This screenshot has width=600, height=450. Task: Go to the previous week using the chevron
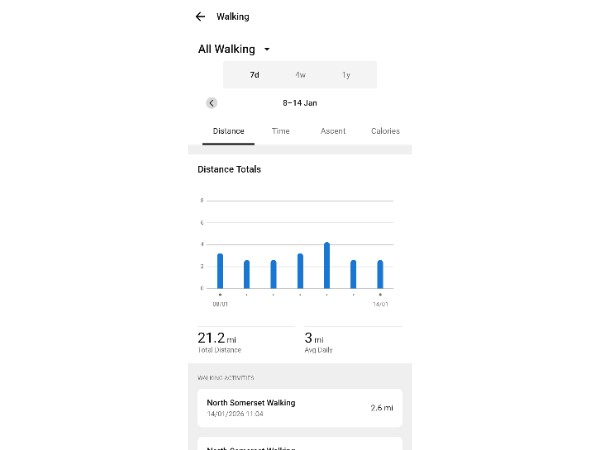coord(212,103)
